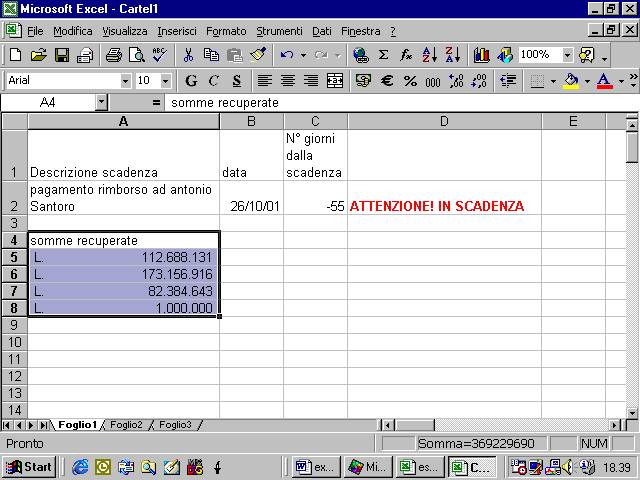The width and height of the screenshot is (640, 480).
Task: Apply thousands separator 000 style
Action: [433, 81]
